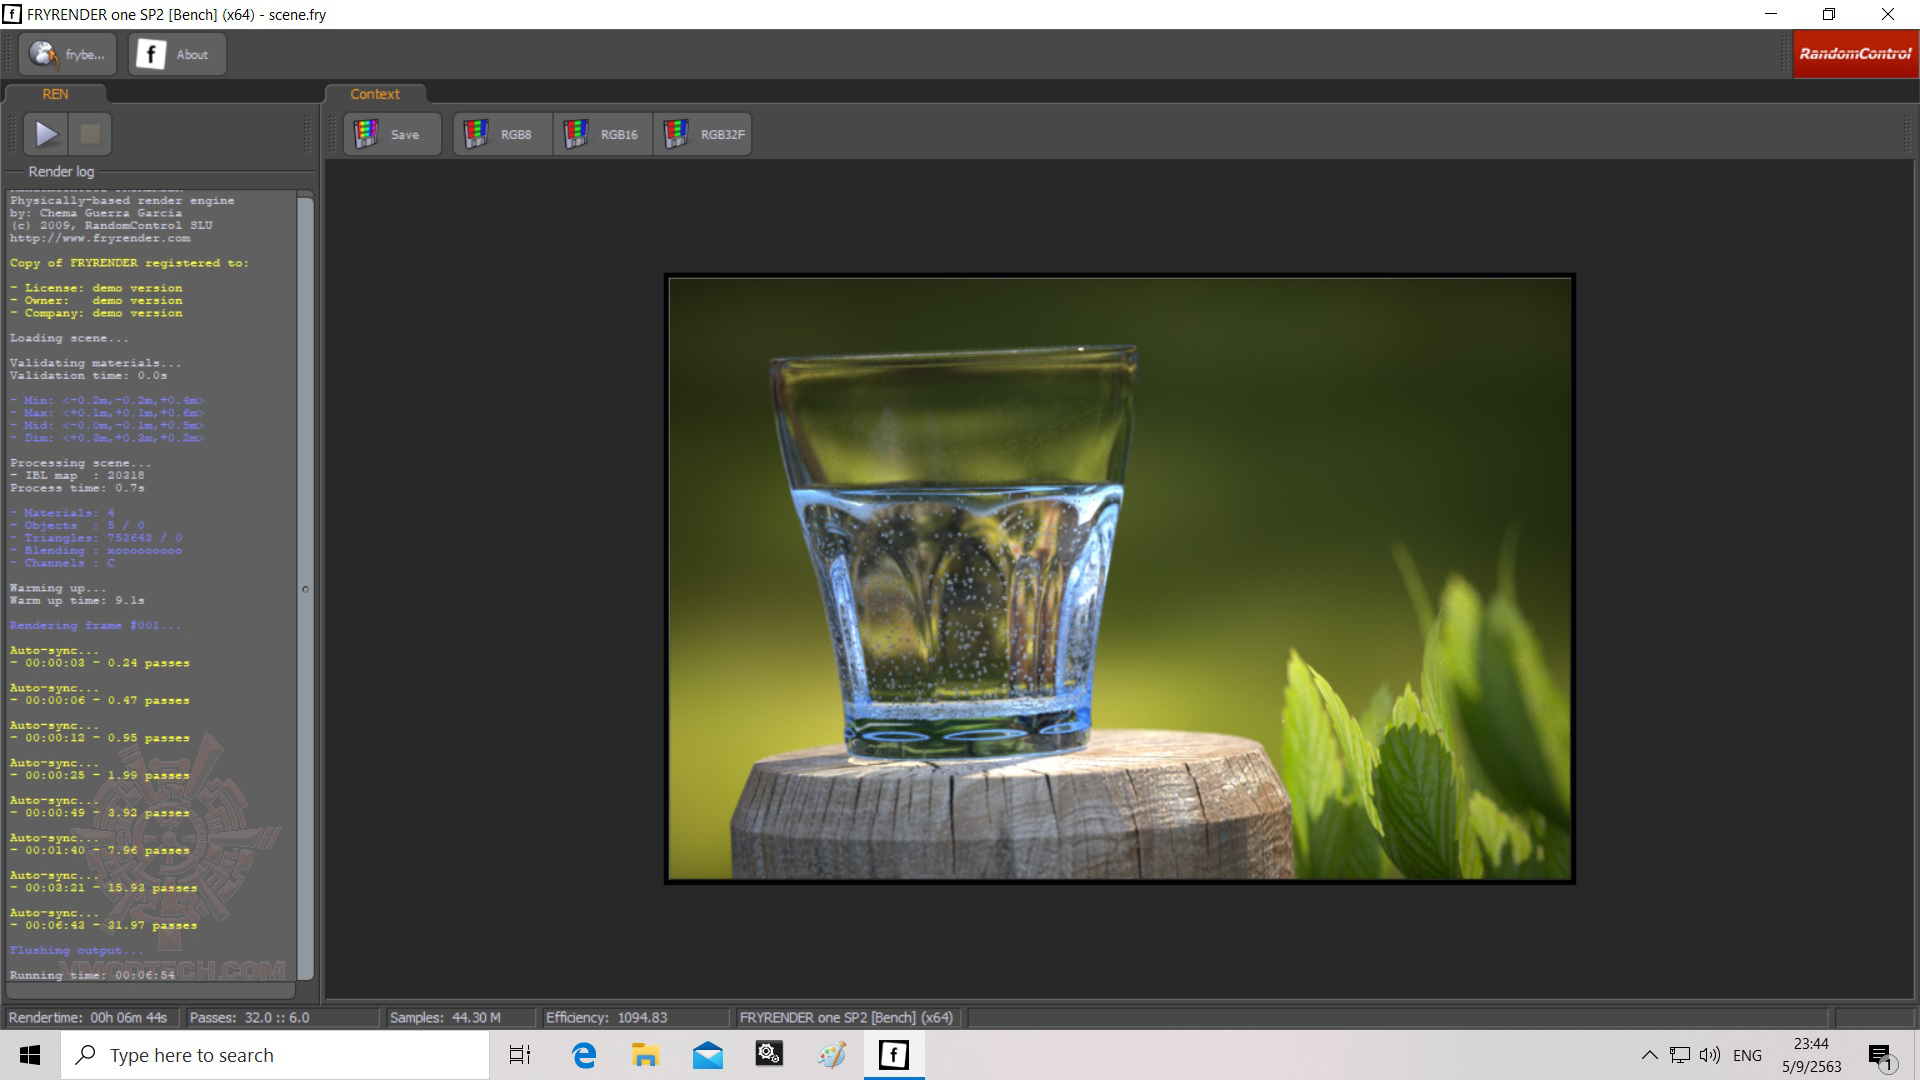Click the rendered glass image preview

pyautogui.click(x=1120, y=578)
